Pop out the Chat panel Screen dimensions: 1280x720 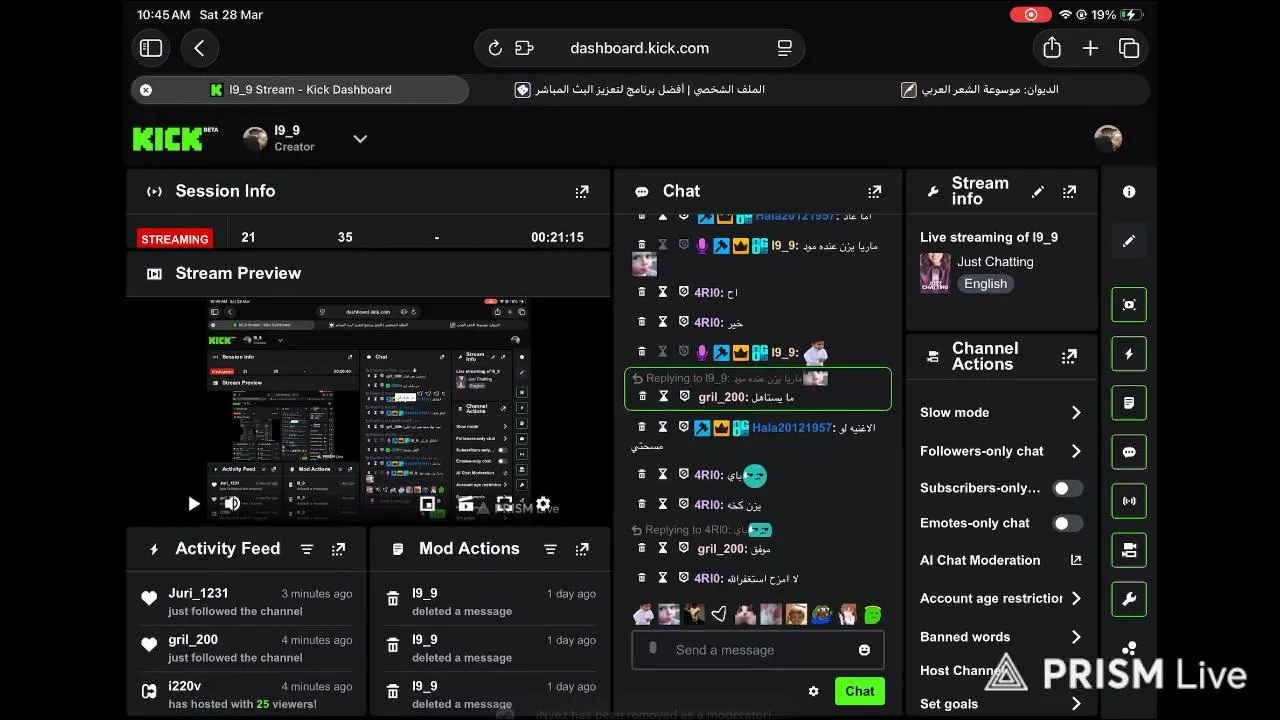point(875,192)
